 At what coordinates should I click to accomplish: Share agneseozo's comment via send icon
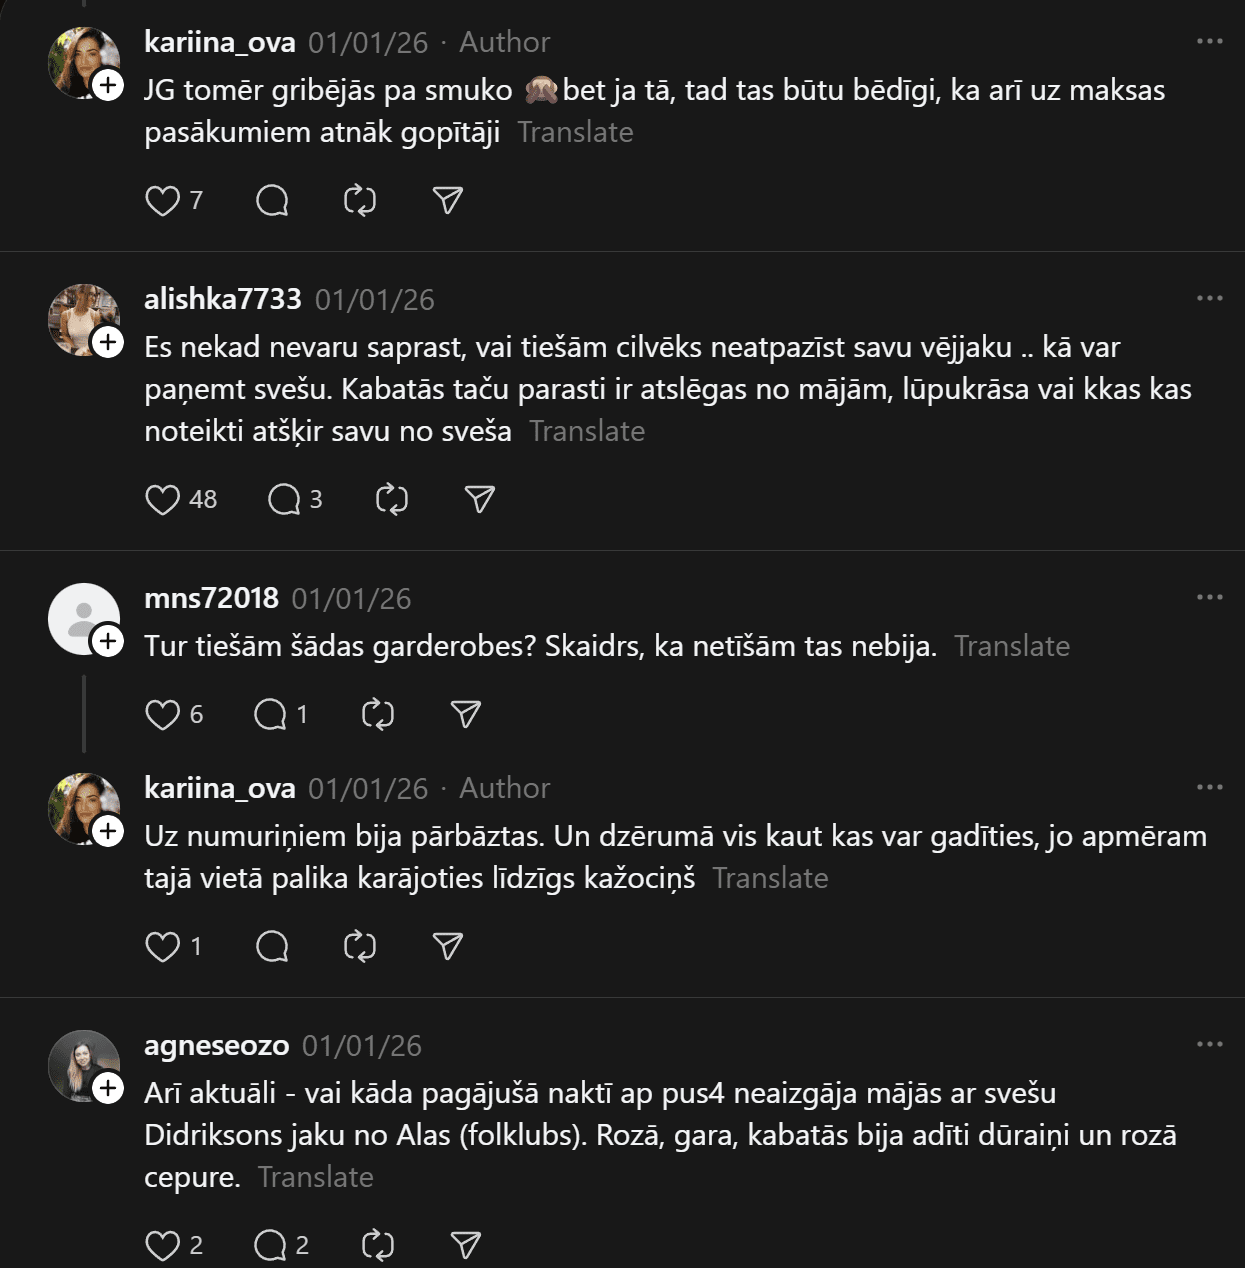[x=466, y=1245]
